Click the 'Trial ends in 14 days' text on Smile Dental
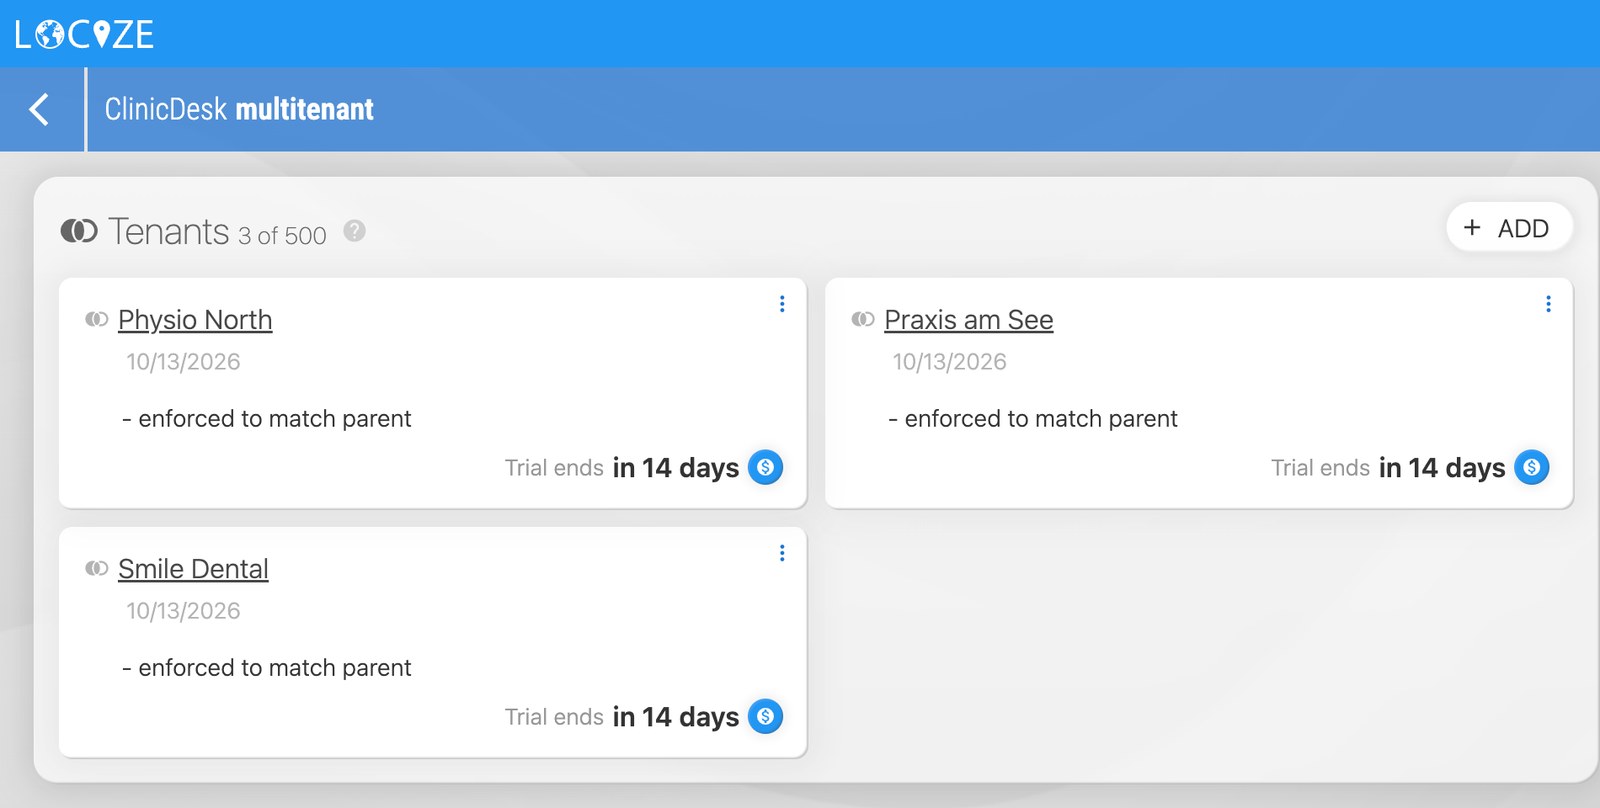This screenshot has height=808, width=1600. (622, 717)
